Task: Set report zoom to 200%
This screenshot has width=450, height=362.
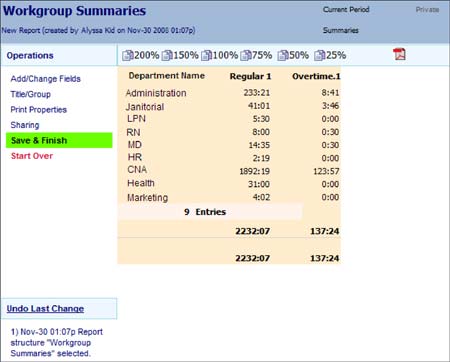Action: [x=141, y=55]
